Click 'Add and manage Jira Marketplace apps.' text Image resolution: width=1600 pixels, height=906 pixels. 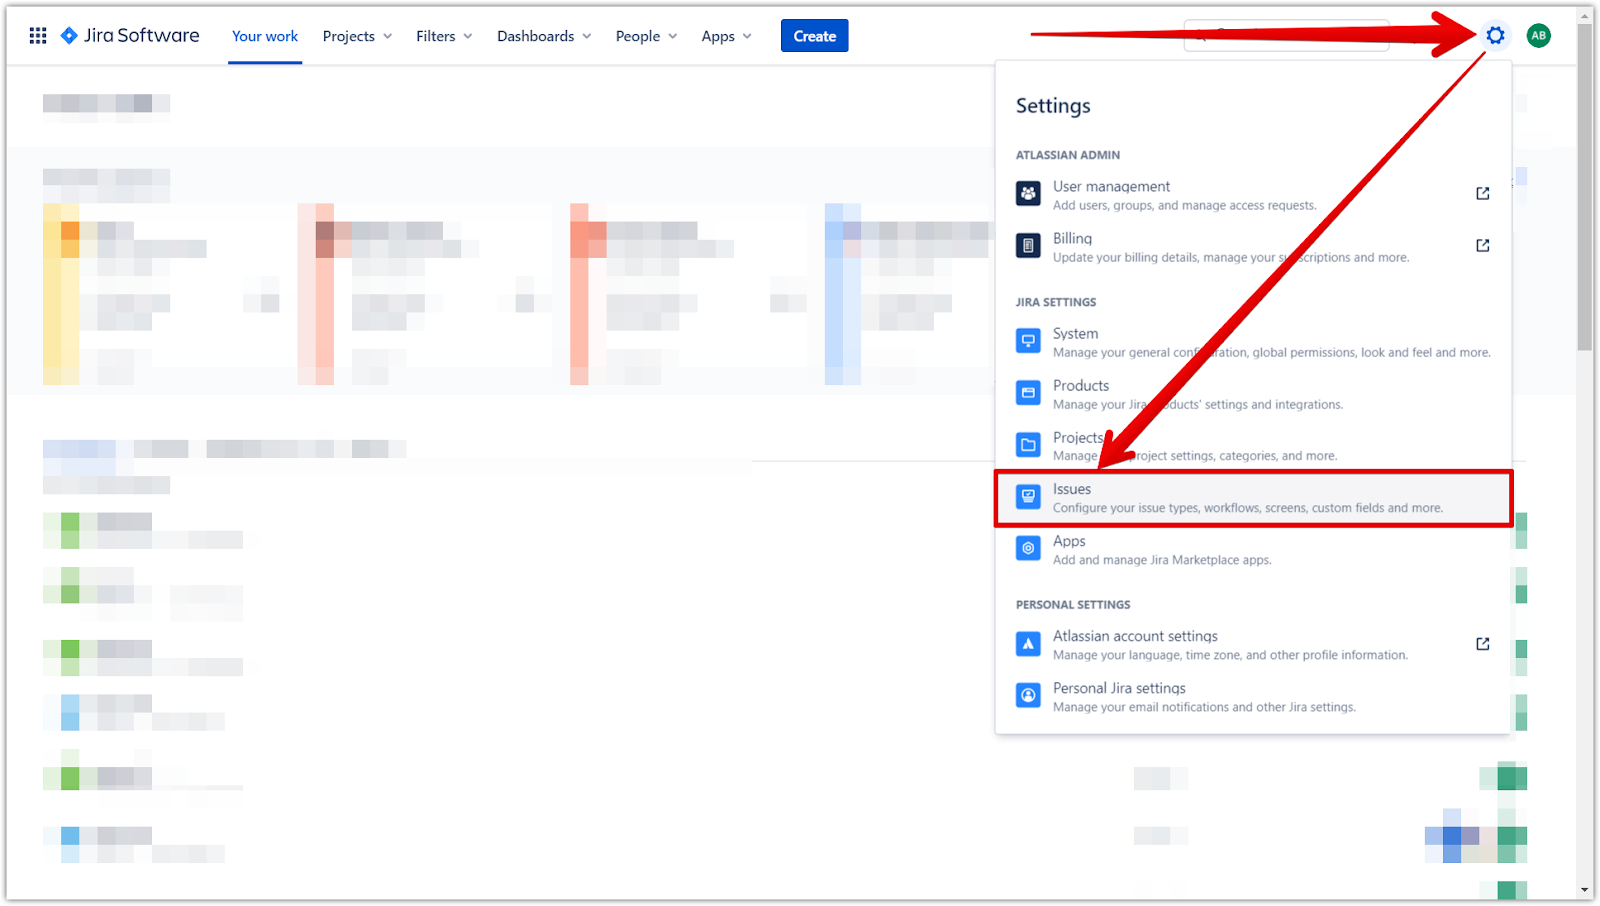pos(1162,560)
